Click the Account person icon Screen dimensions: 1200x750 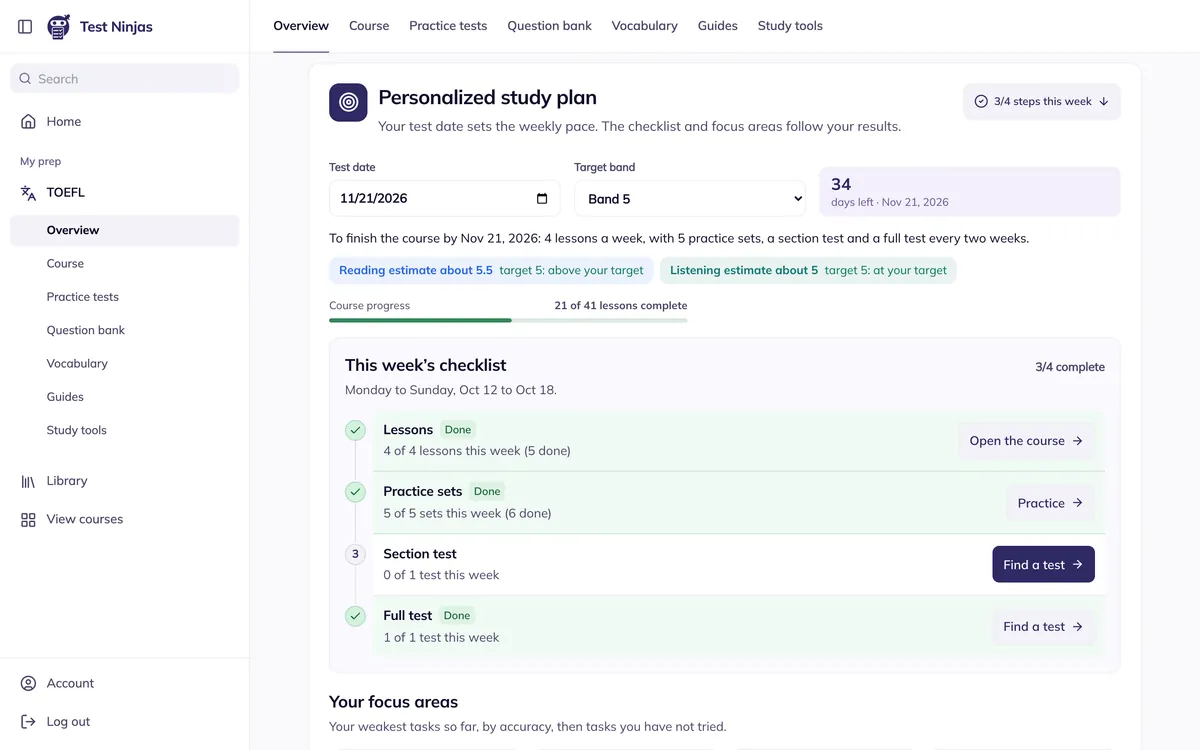point(28,683)
